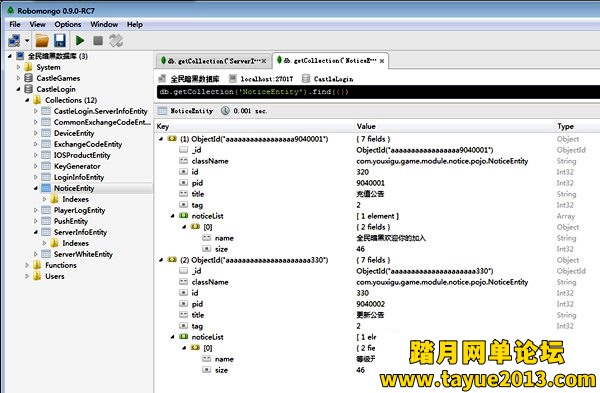Click the clock icon beside 0.001 sec

[225, 111]
